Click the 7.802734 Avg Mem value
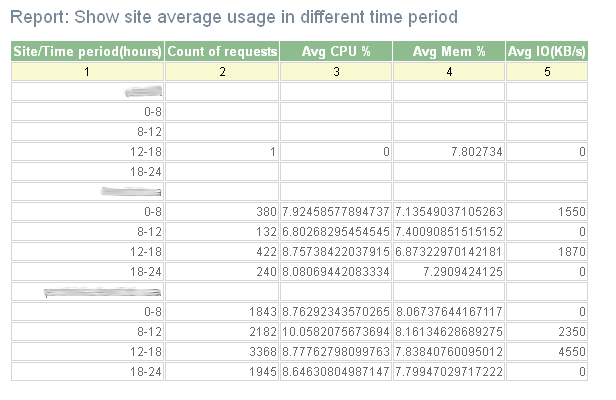Screen dimensions: 616x400 pos(477,152)
